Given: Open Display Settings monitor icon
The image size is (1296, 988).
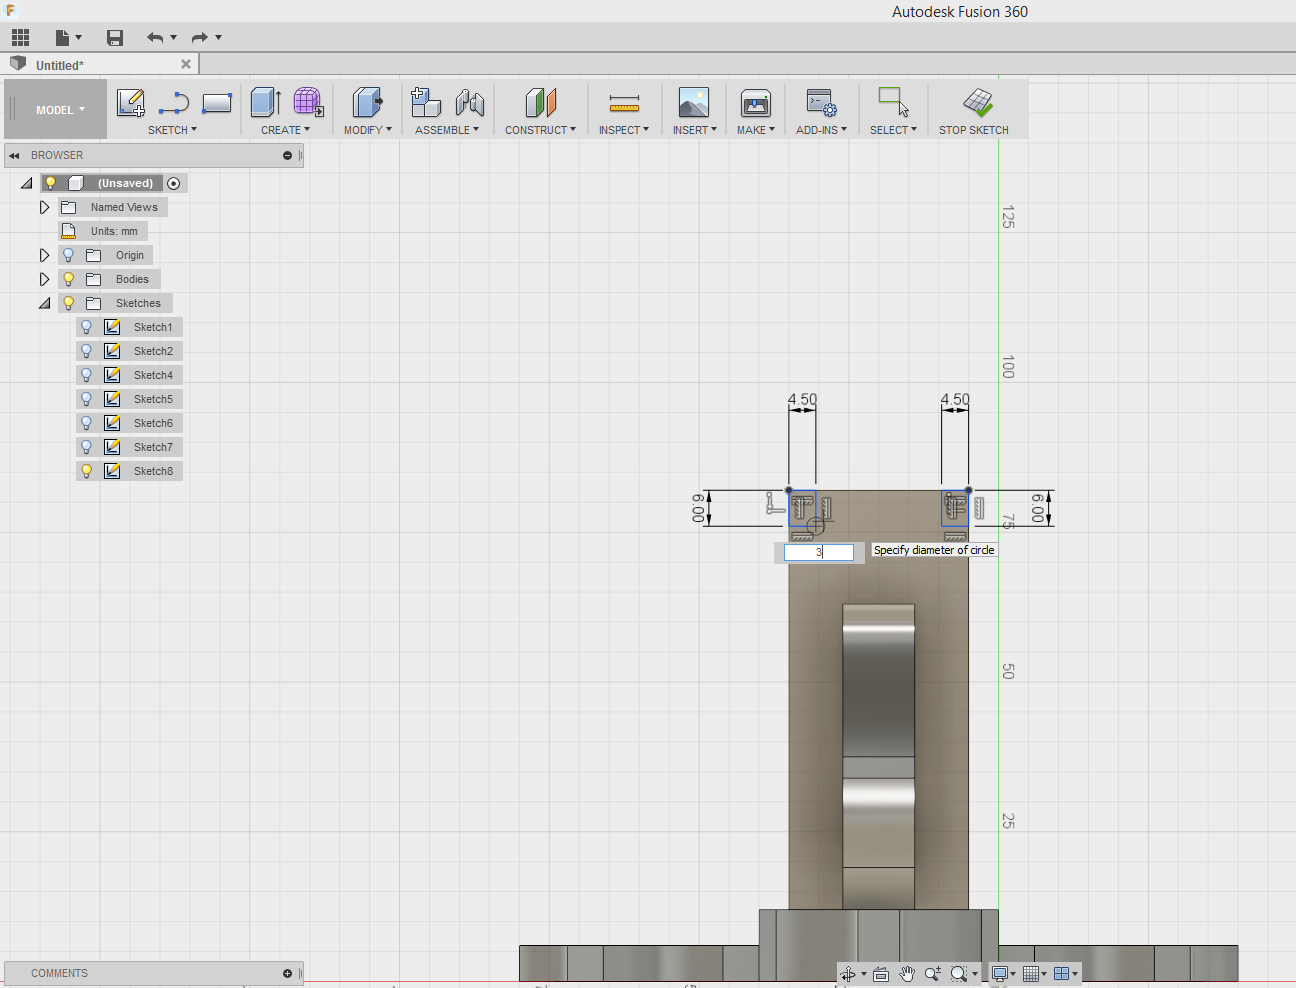Looking at the screenshot, I should [999, 974].
